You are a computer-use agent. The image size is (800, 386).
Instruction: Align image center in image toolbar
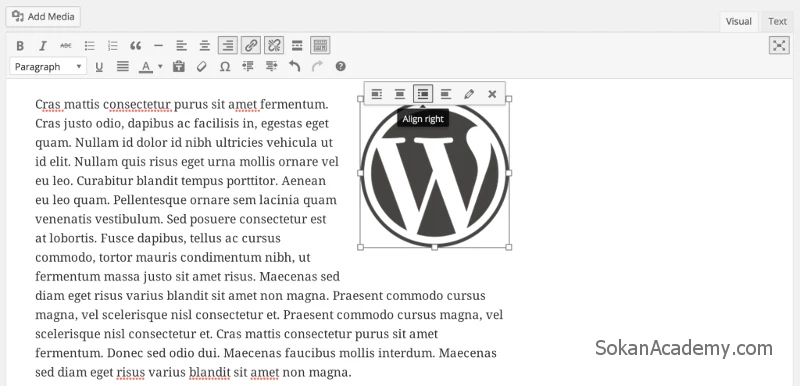click(400, 94)
